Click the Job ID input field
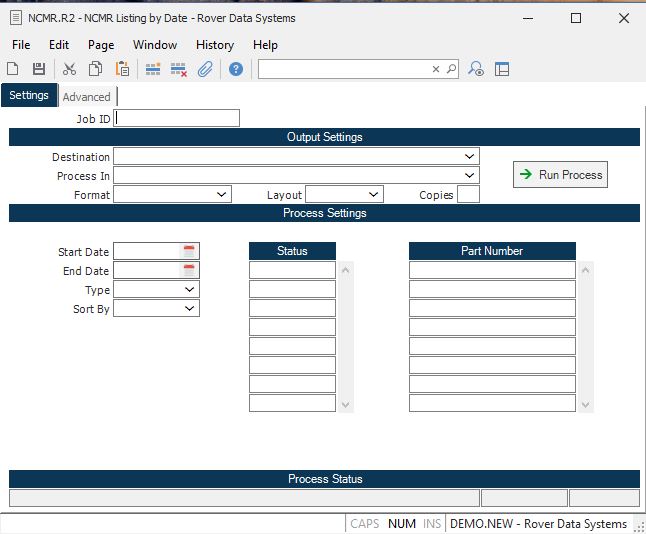 point(177,118)
